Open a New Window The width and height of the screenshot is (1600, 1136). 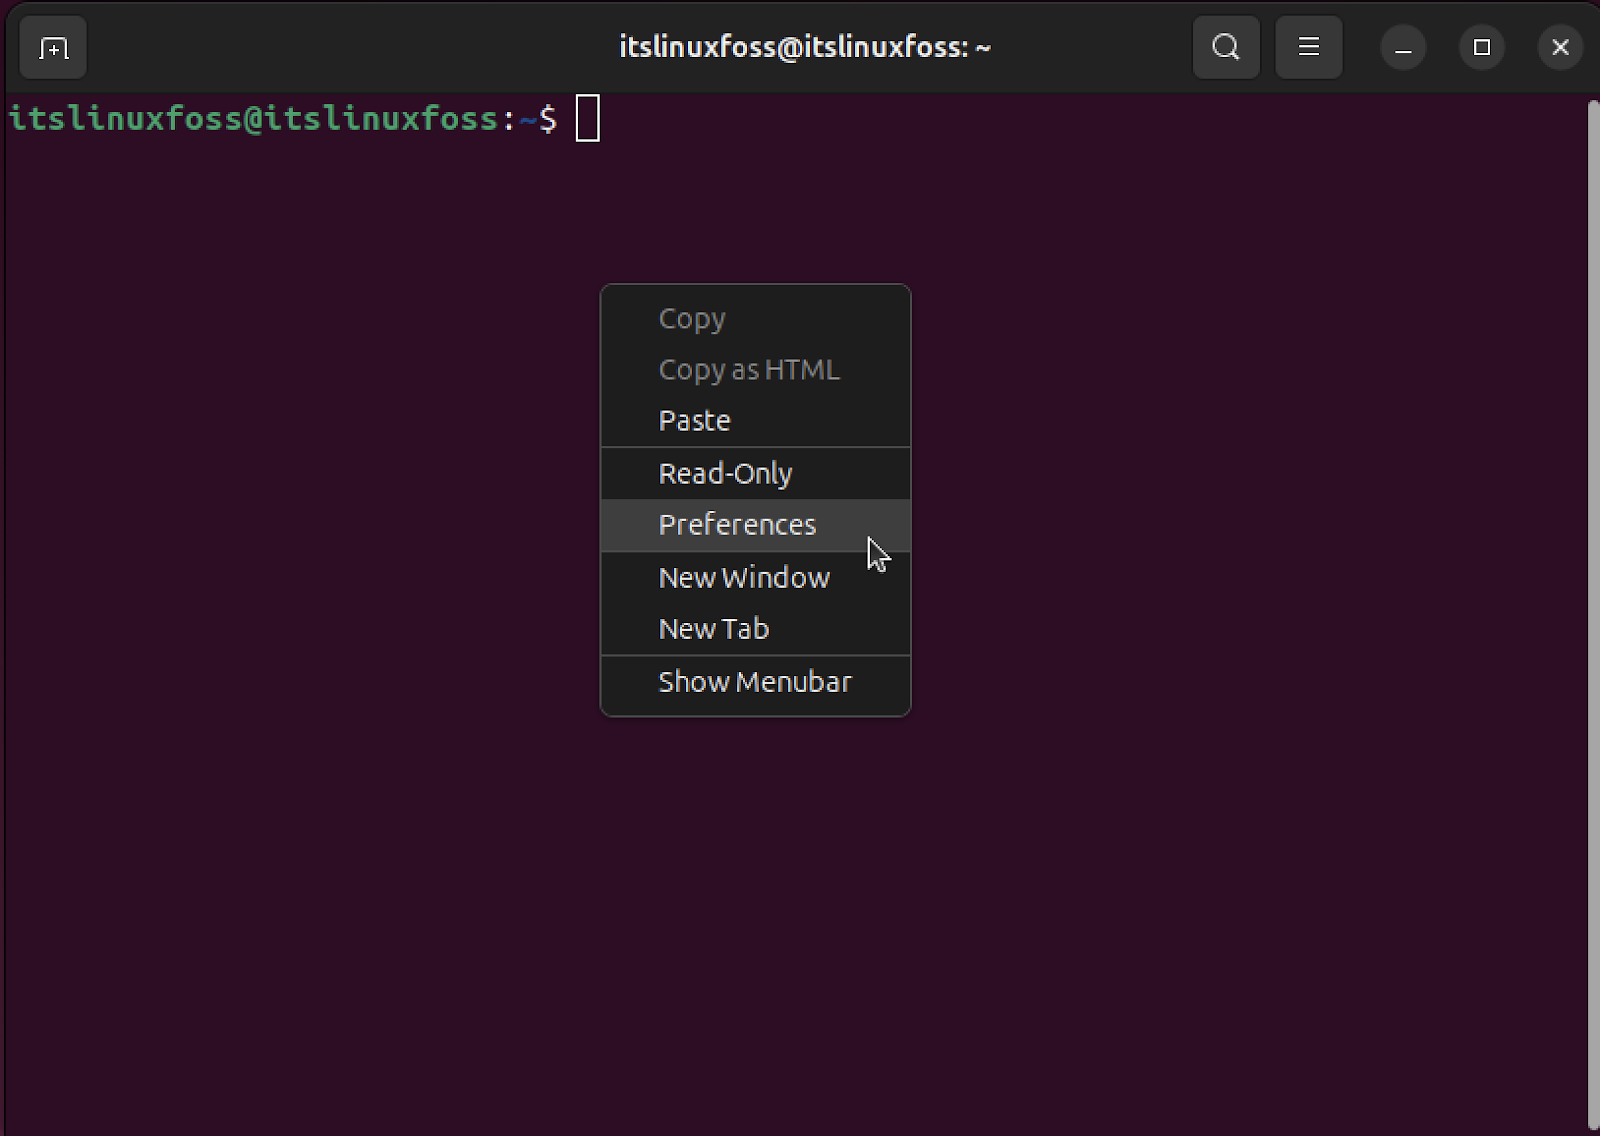click(x=743, y=577)
